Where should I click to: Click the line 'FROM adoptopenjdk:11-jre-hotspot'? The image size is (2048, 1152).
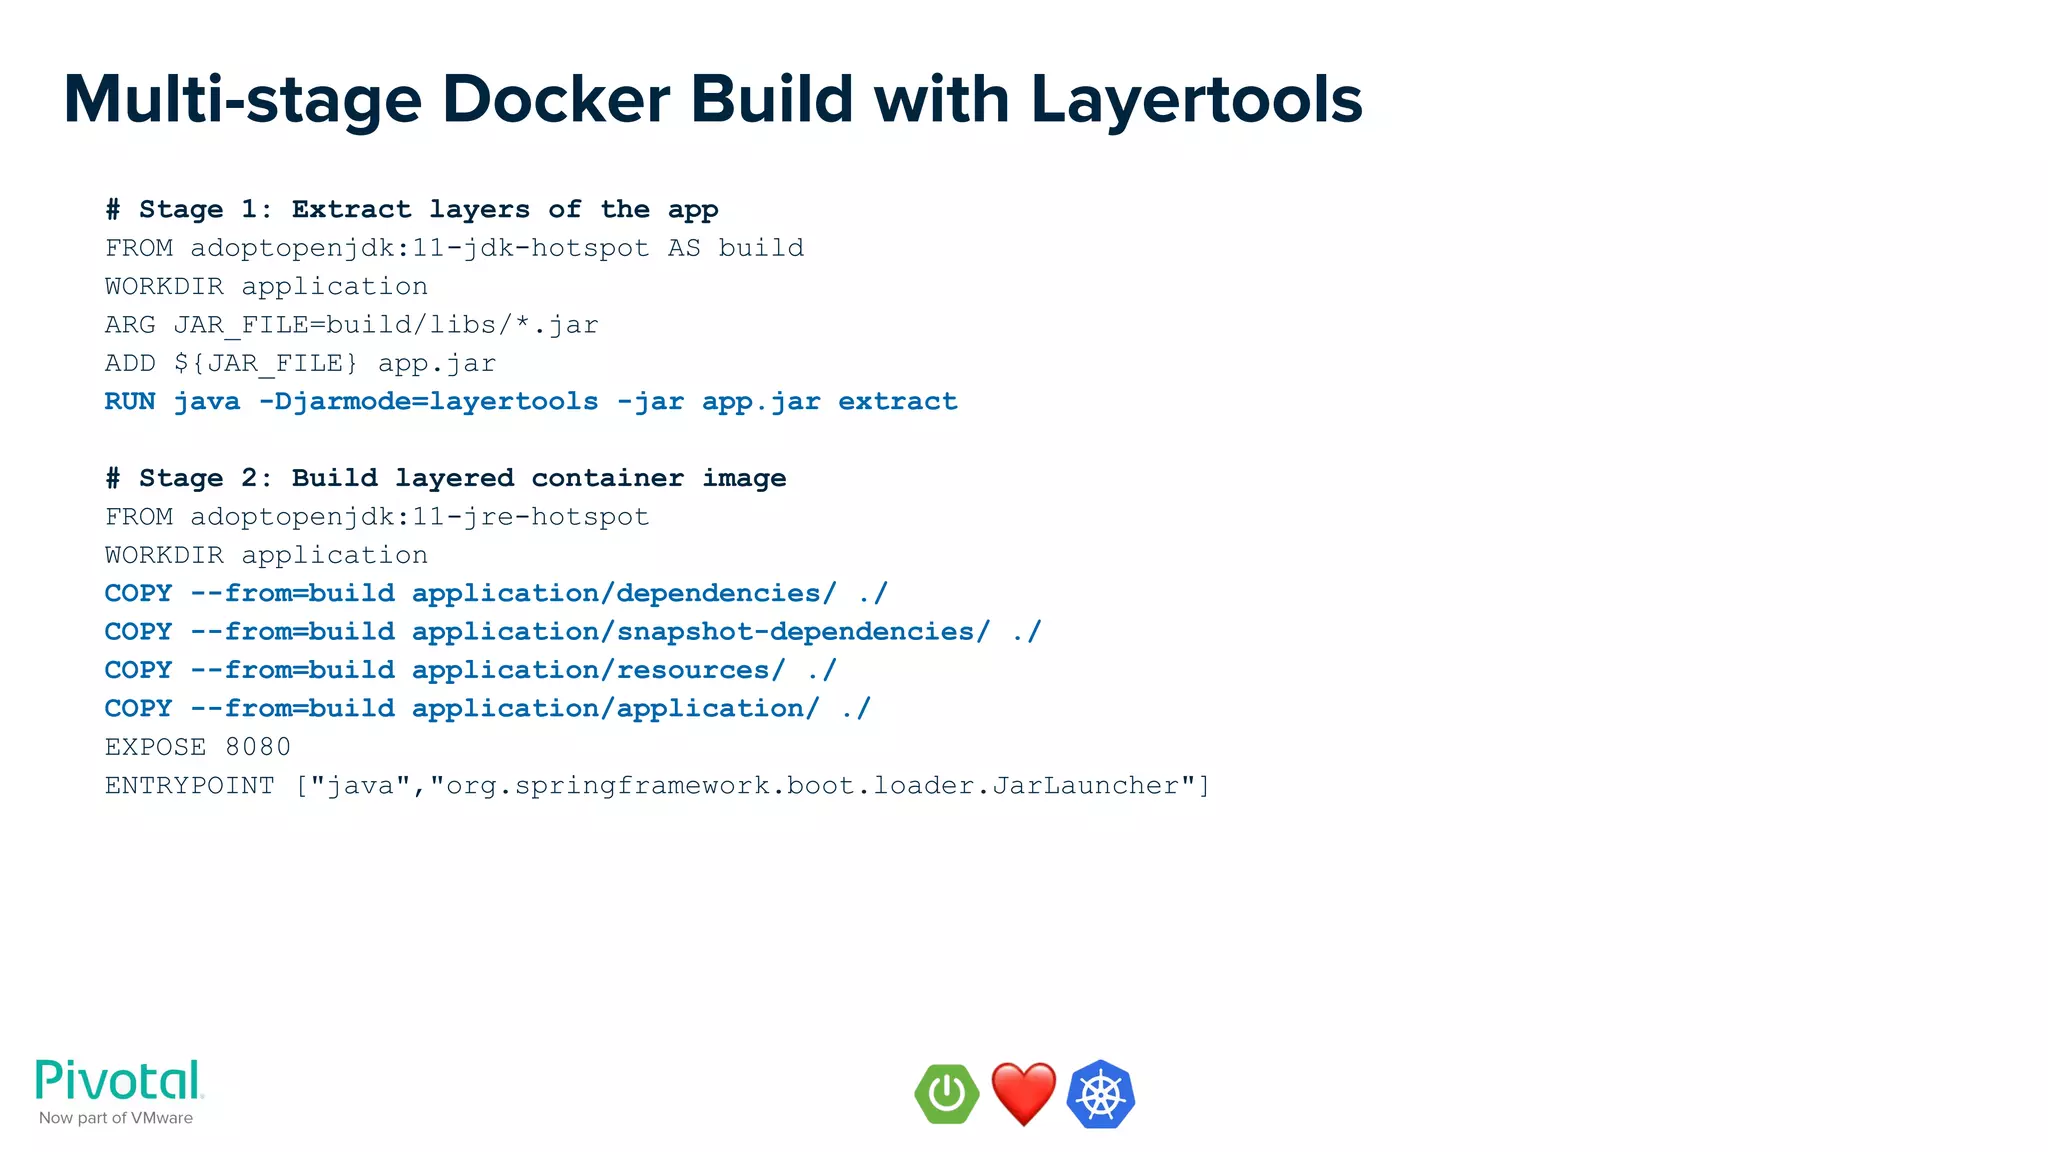[x=377, y=517]
